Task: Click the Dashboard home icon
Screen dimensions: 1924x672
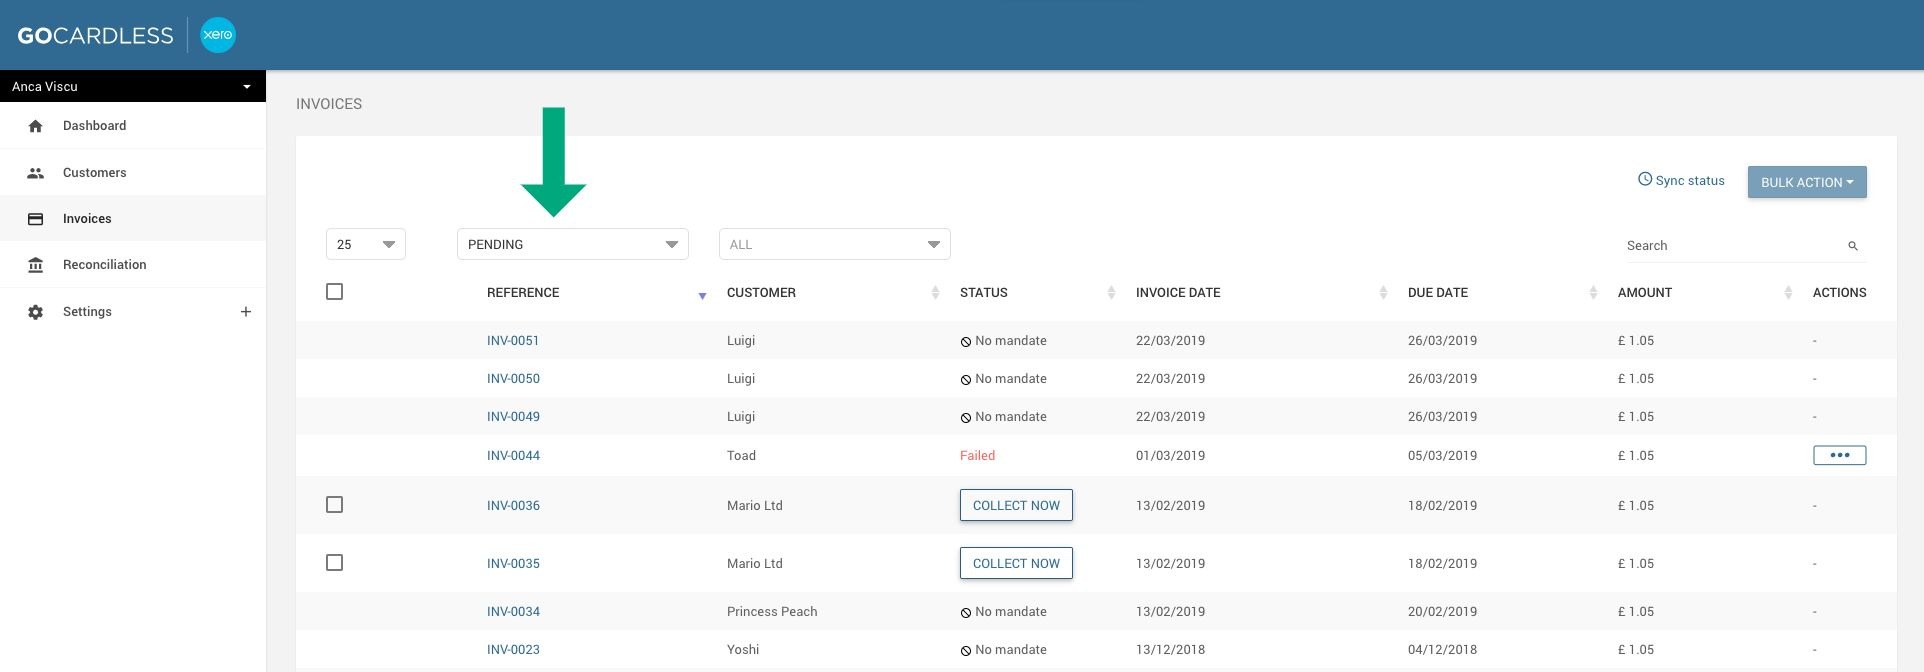Action: pos(36,126)
